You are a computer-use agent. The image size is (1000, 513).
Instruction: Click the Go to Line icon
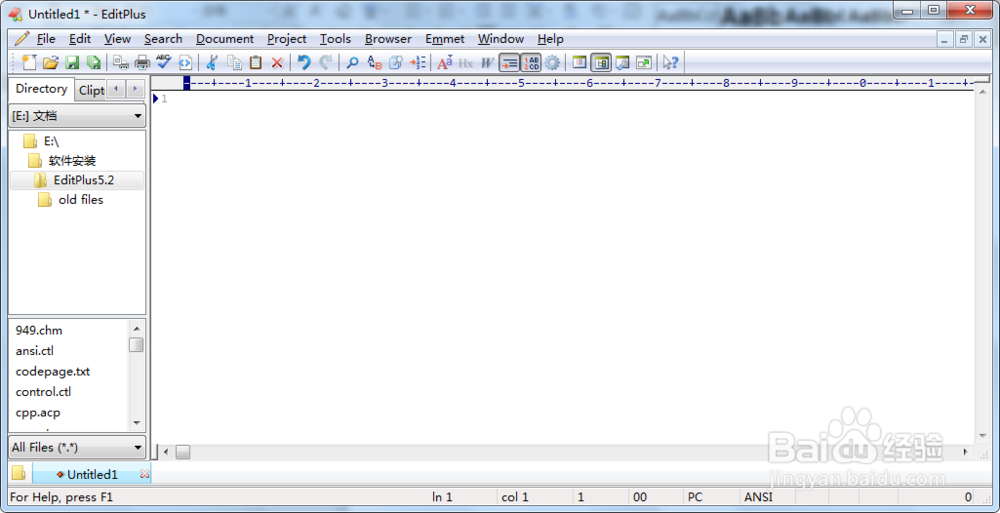(418, 63)
